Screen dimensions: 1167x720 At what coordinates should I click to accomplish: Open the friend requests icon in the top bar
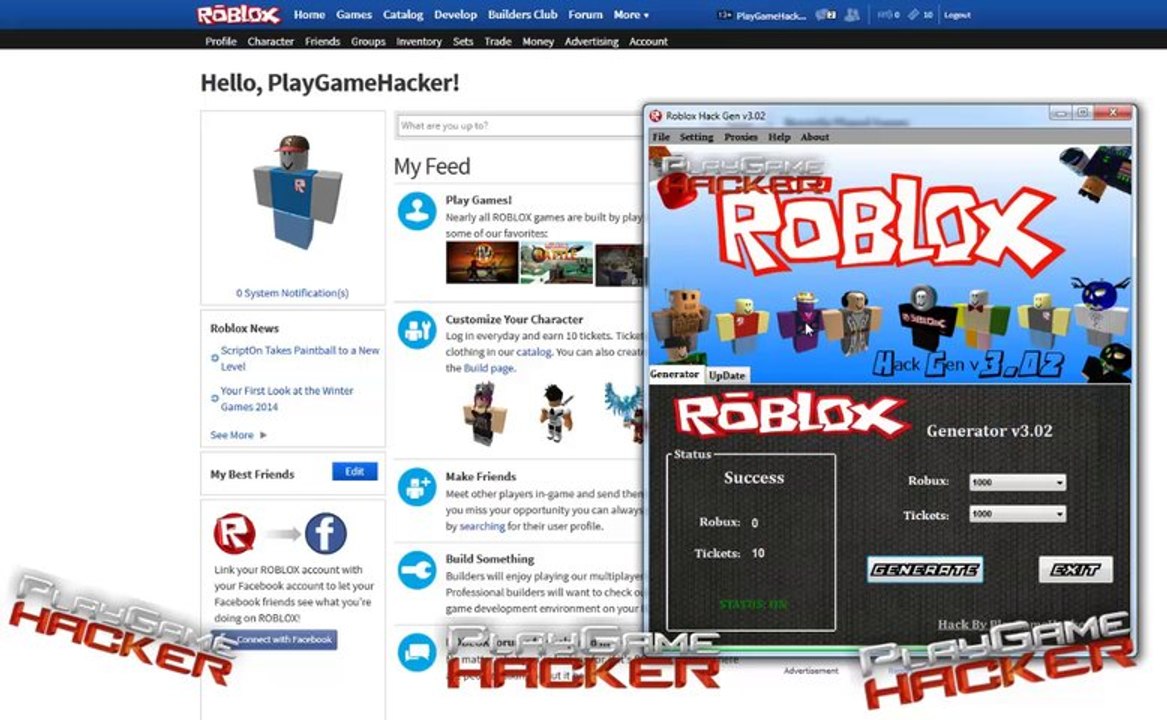coord(852,15)
